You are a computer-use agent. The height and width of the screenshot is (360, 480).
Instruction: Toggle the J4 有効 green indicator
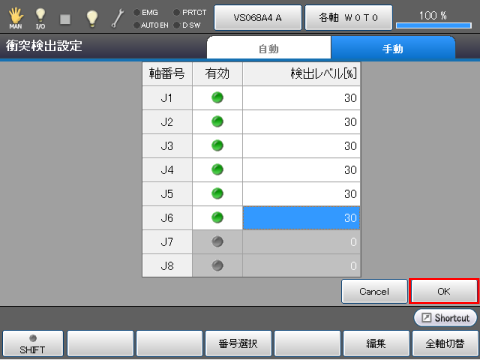click(217, 170)
